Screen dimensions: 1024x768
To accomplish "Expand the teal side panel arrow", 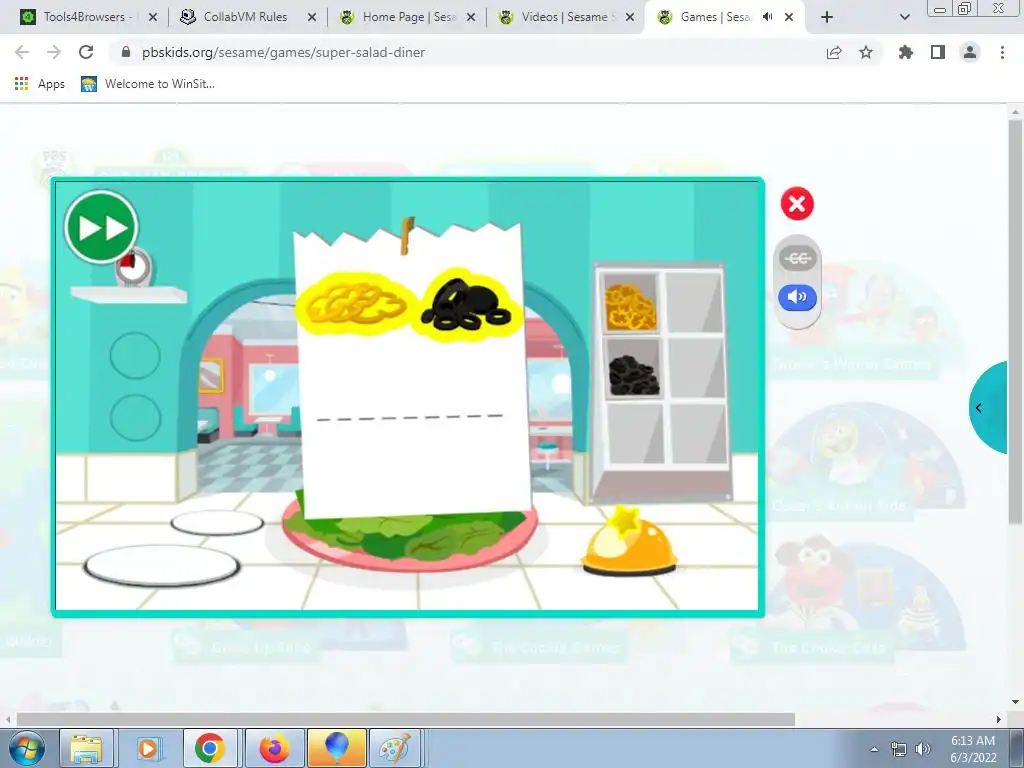I will tap(988, 408).
